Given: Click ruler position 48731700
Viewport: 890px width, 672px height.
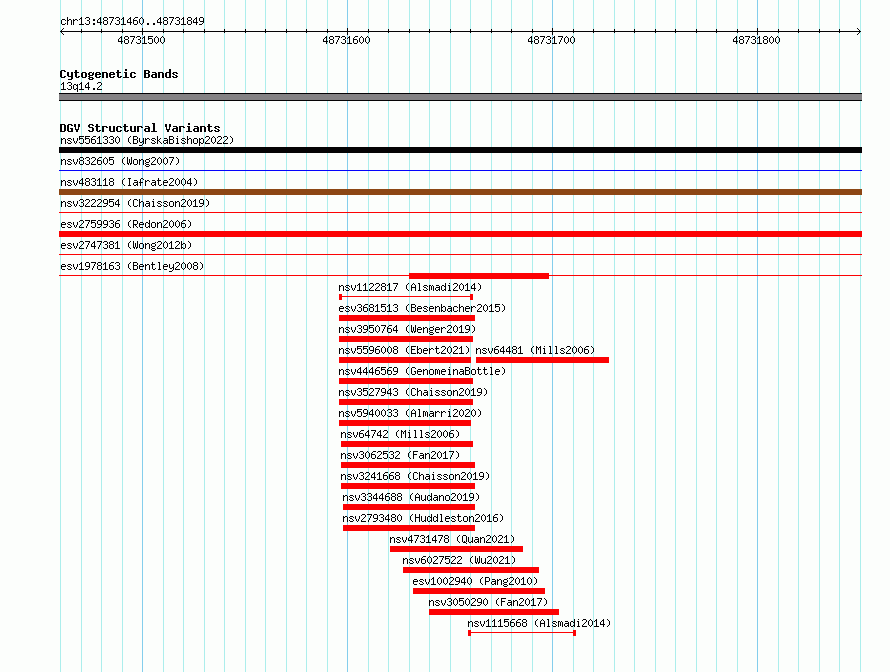Looking at the screenshot, I should (551, 40).
